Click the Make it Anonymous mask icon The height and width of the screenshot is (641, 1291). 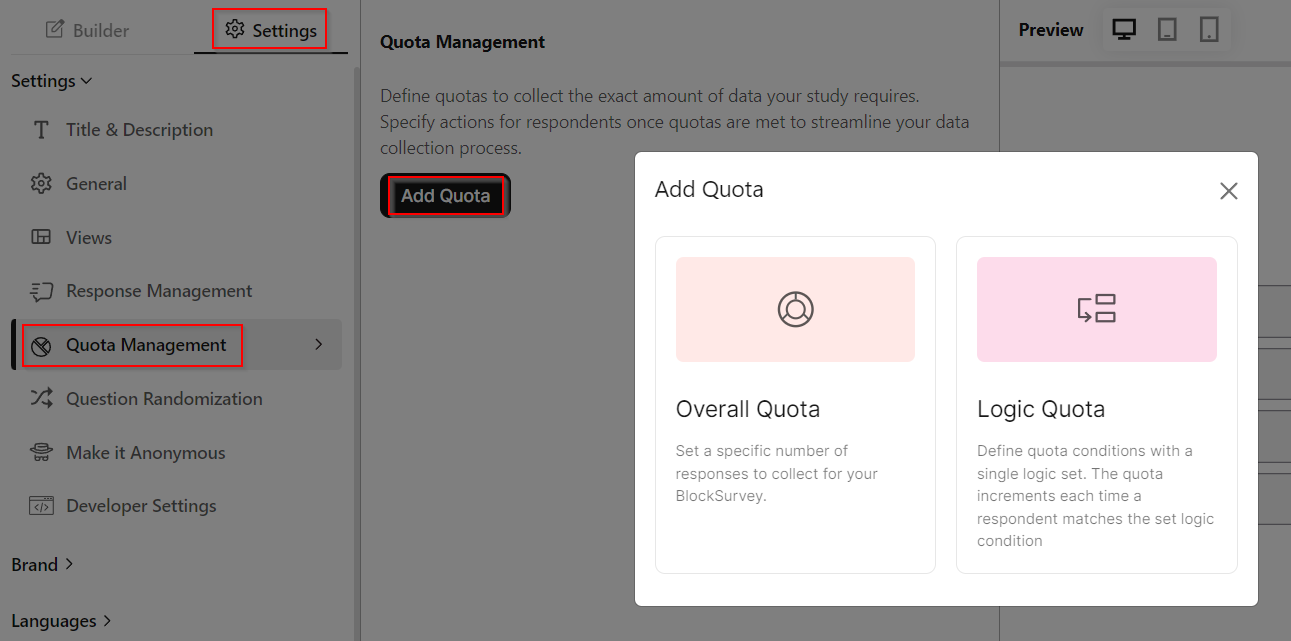40,452
